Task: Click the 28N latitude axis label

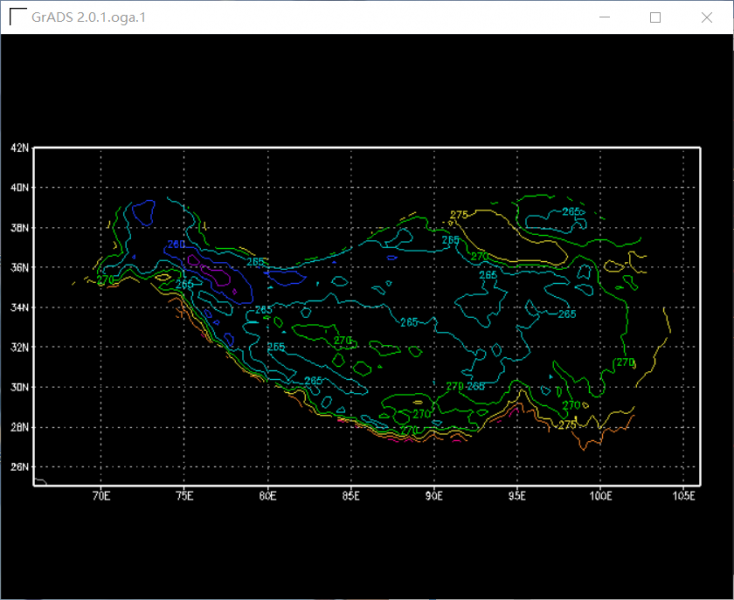Action: pyautogui.click(x=19, y=428)
